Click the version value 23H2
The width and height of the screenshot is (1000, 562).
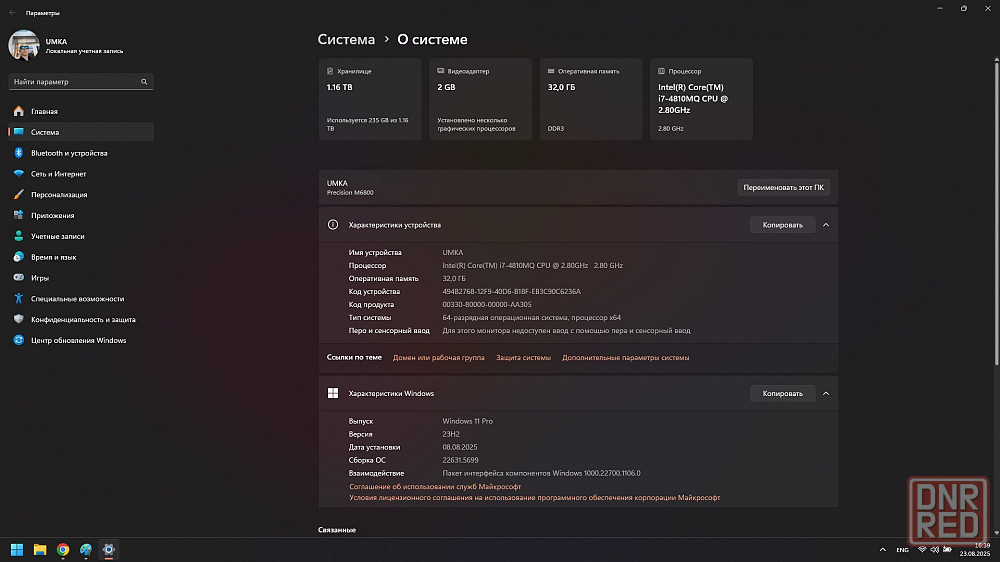pos(451,434)
